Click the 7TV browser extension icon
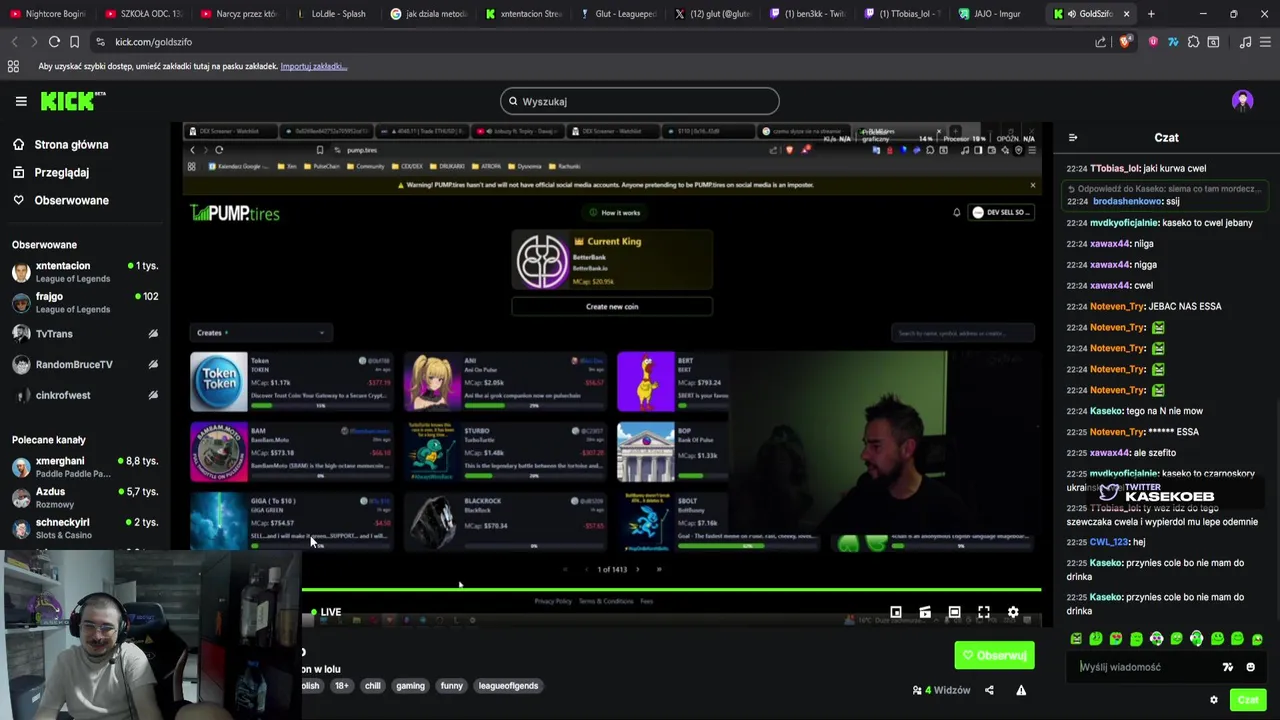This screenshot has width=1280, height=720. (x=1173, y=42)
